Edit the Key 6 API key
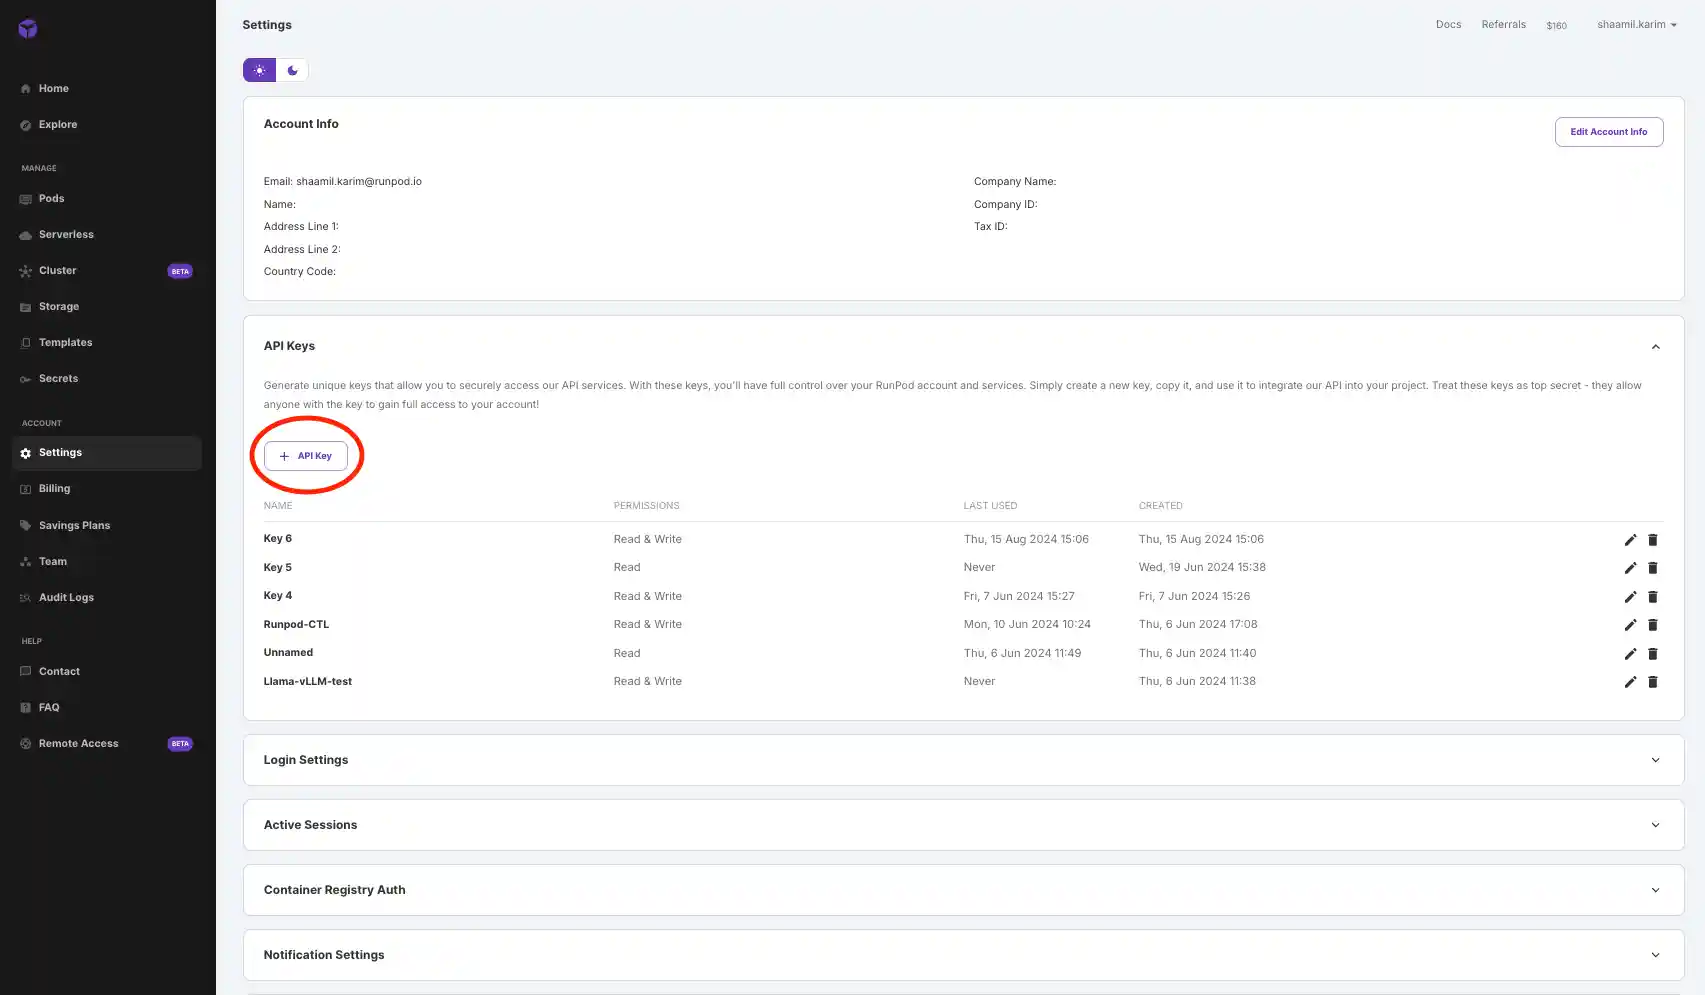1705x995 pixels. 1630,540
